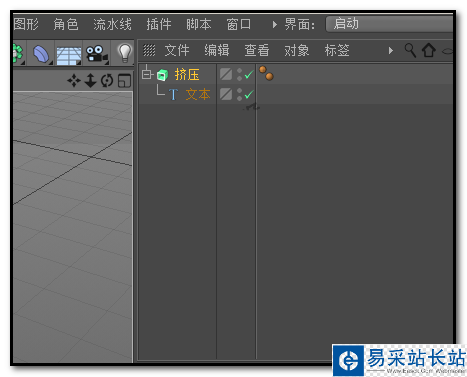Viewport: 467px width, 377px height.
Task: Click the green extrude cube icon
Action: pyautogui.click(x=162, y=75)
